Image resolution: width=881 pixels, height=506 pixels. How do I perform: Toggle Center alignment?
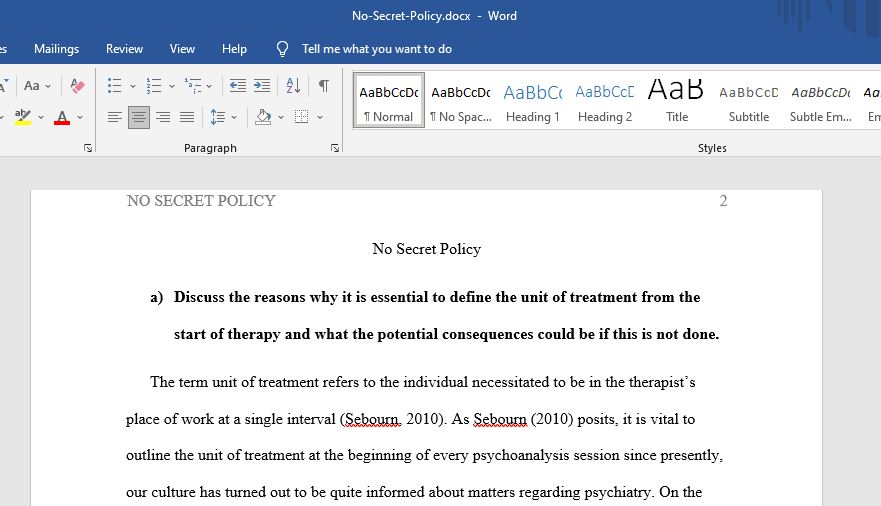pyautogui.click(x=139, y=117)
